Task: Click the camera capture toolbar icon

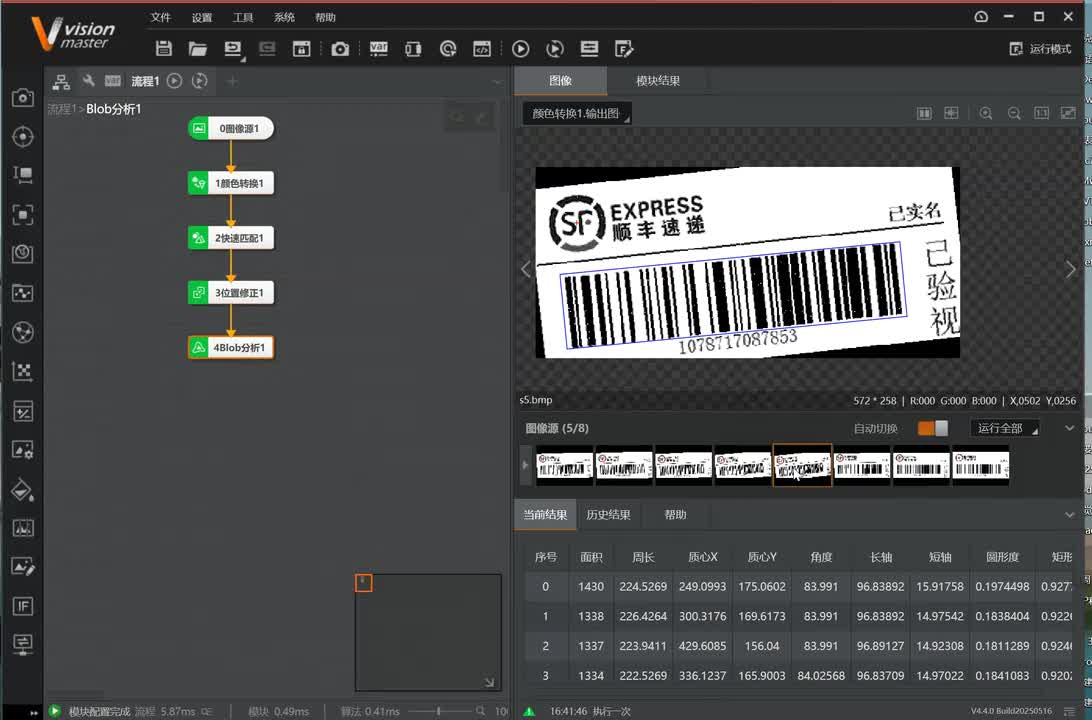Action: coord(340,49)
